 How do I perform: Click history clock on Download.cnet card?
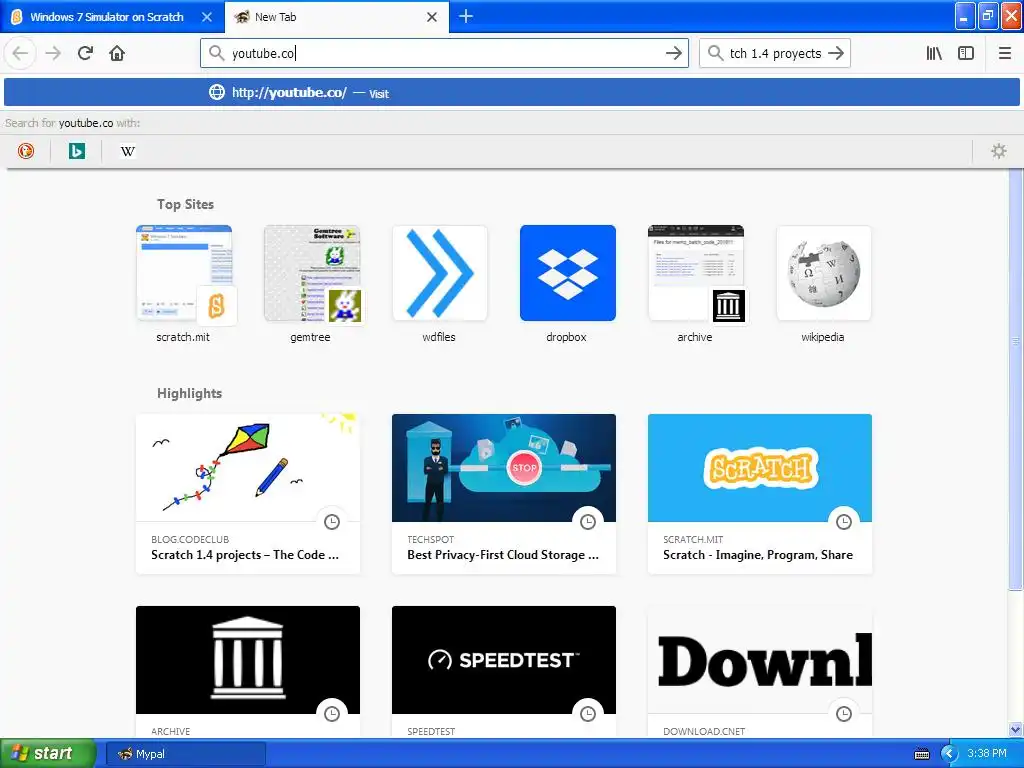pyautogui.click(x=844, y=714)
